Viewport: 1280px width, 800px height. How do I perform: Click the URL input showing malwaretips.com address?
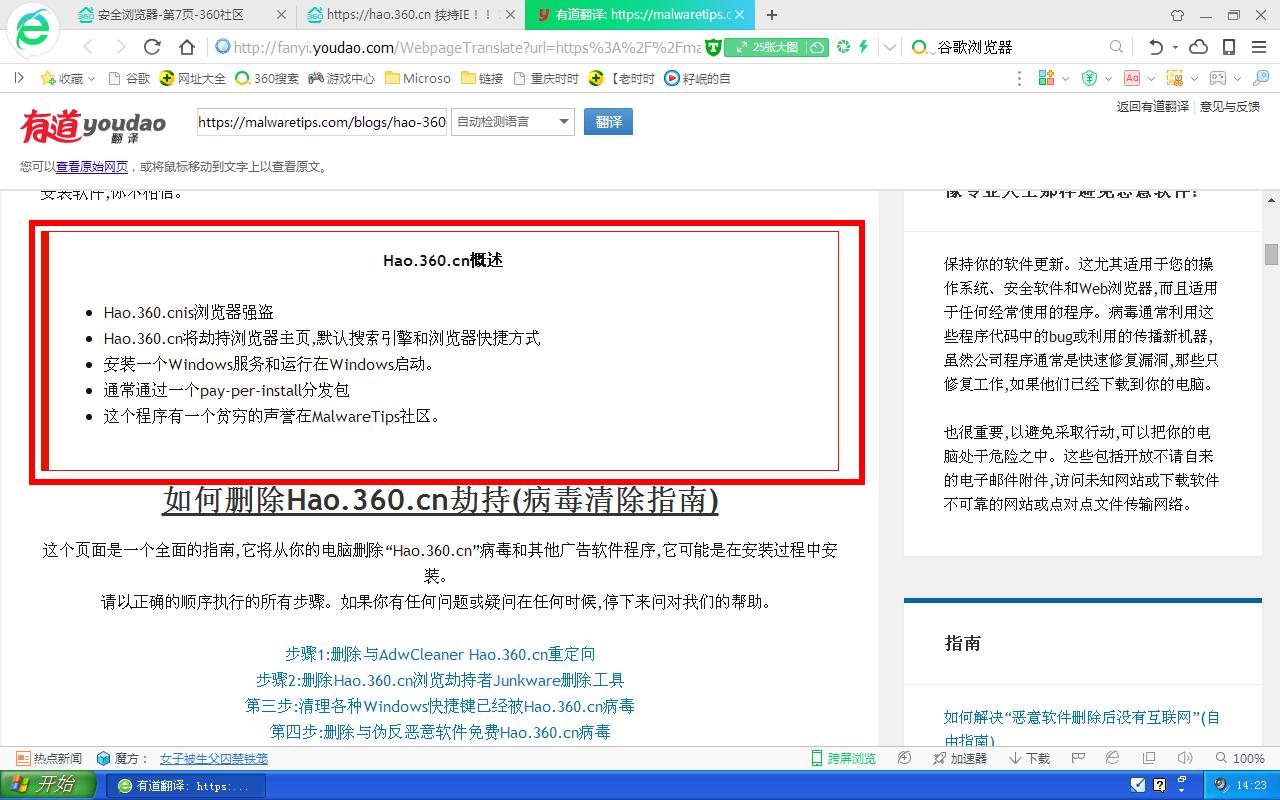pos(320,121)
